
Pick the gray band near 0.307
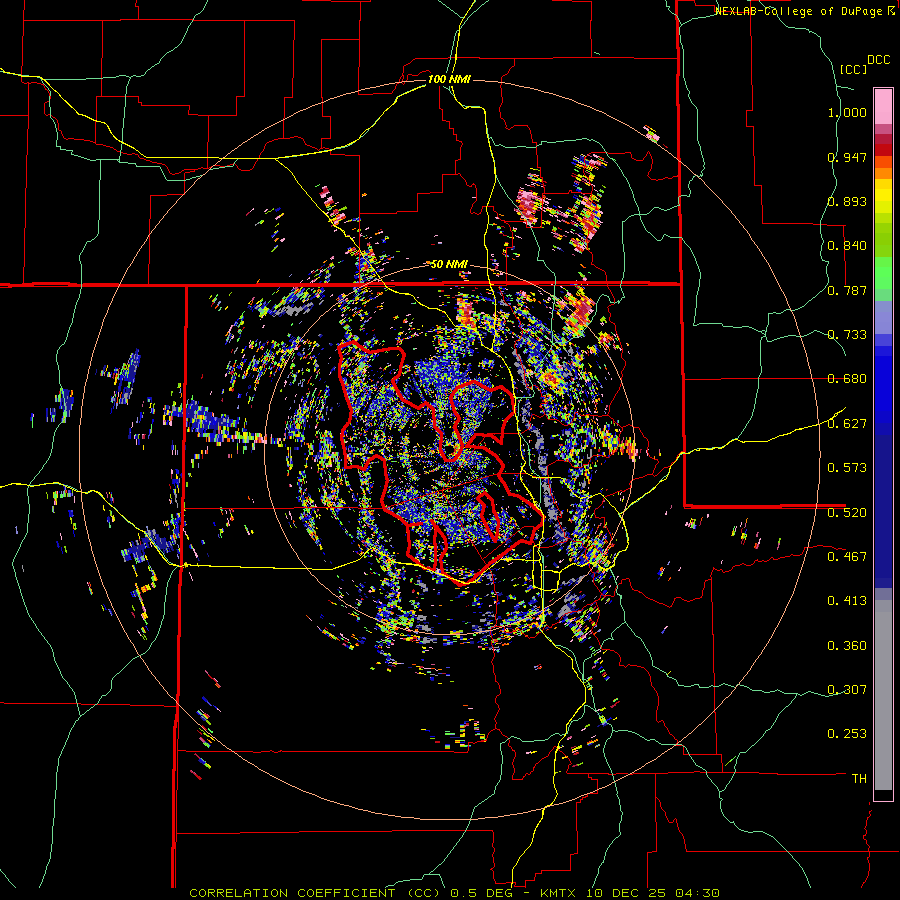883,695
